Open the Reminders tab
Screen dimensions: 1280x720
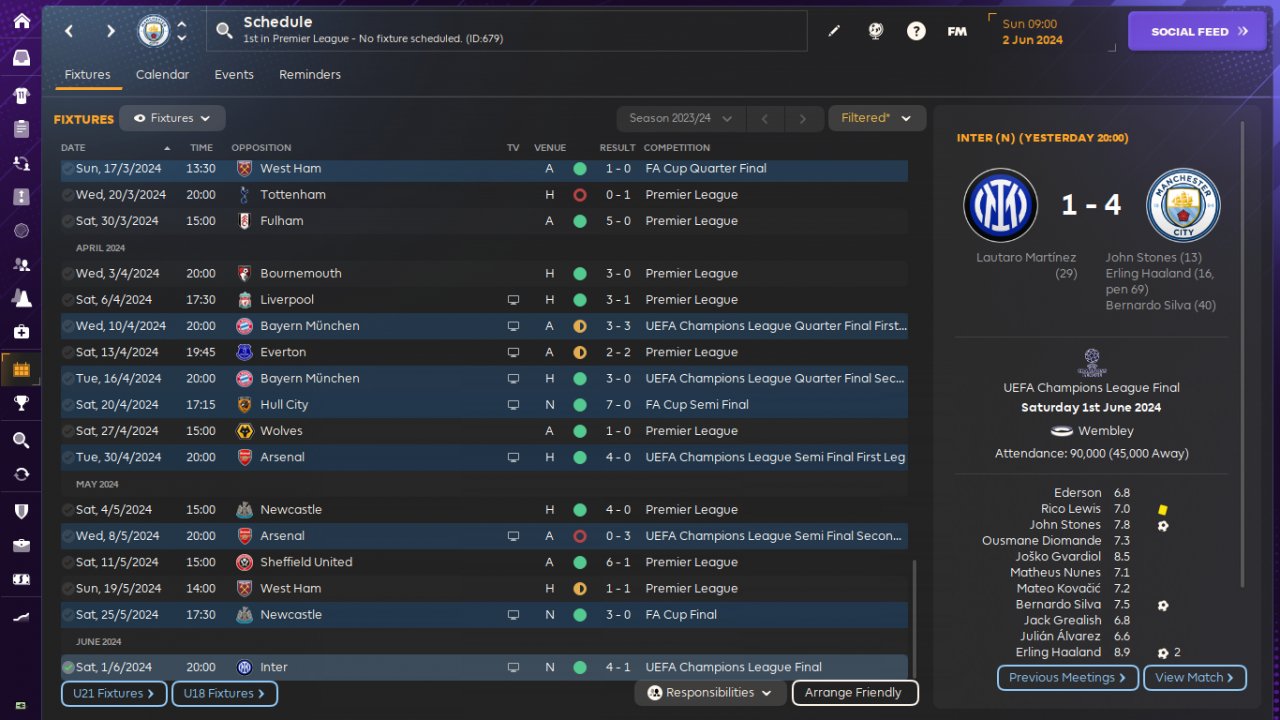310,75
